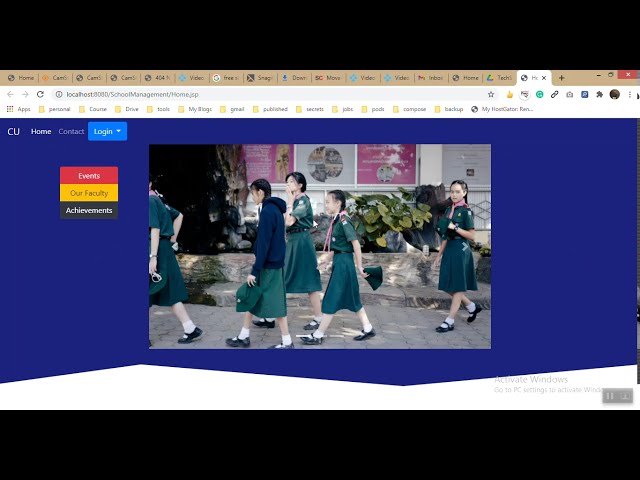The width and height of the screenshot is (640, 480).
Task: Click the blue square extension icon
Action: point(584,94)
